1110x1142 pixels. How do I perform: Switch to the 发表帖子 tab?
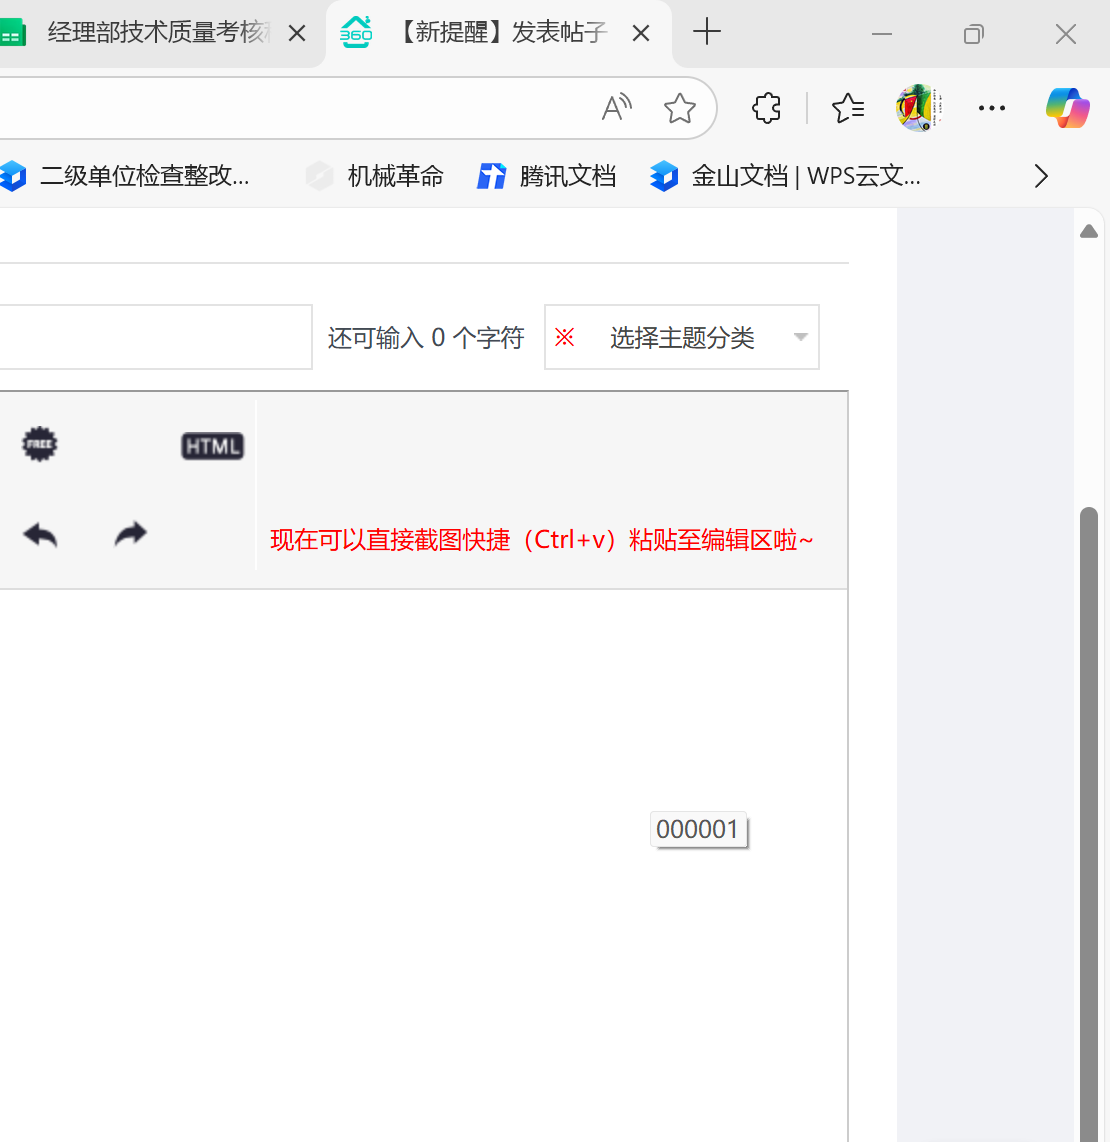[x=500, y=32]
